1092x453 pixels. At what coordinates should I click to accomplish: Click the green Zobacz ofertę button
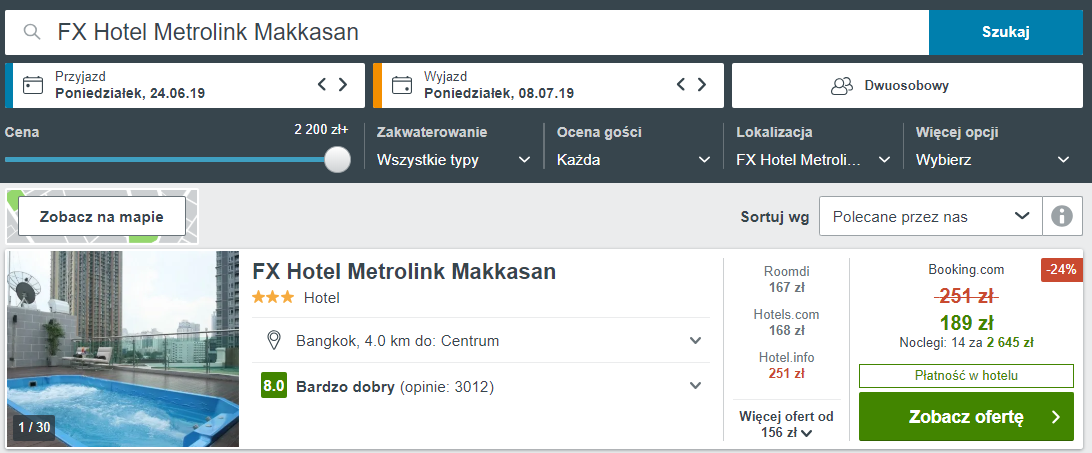(966, 417)
